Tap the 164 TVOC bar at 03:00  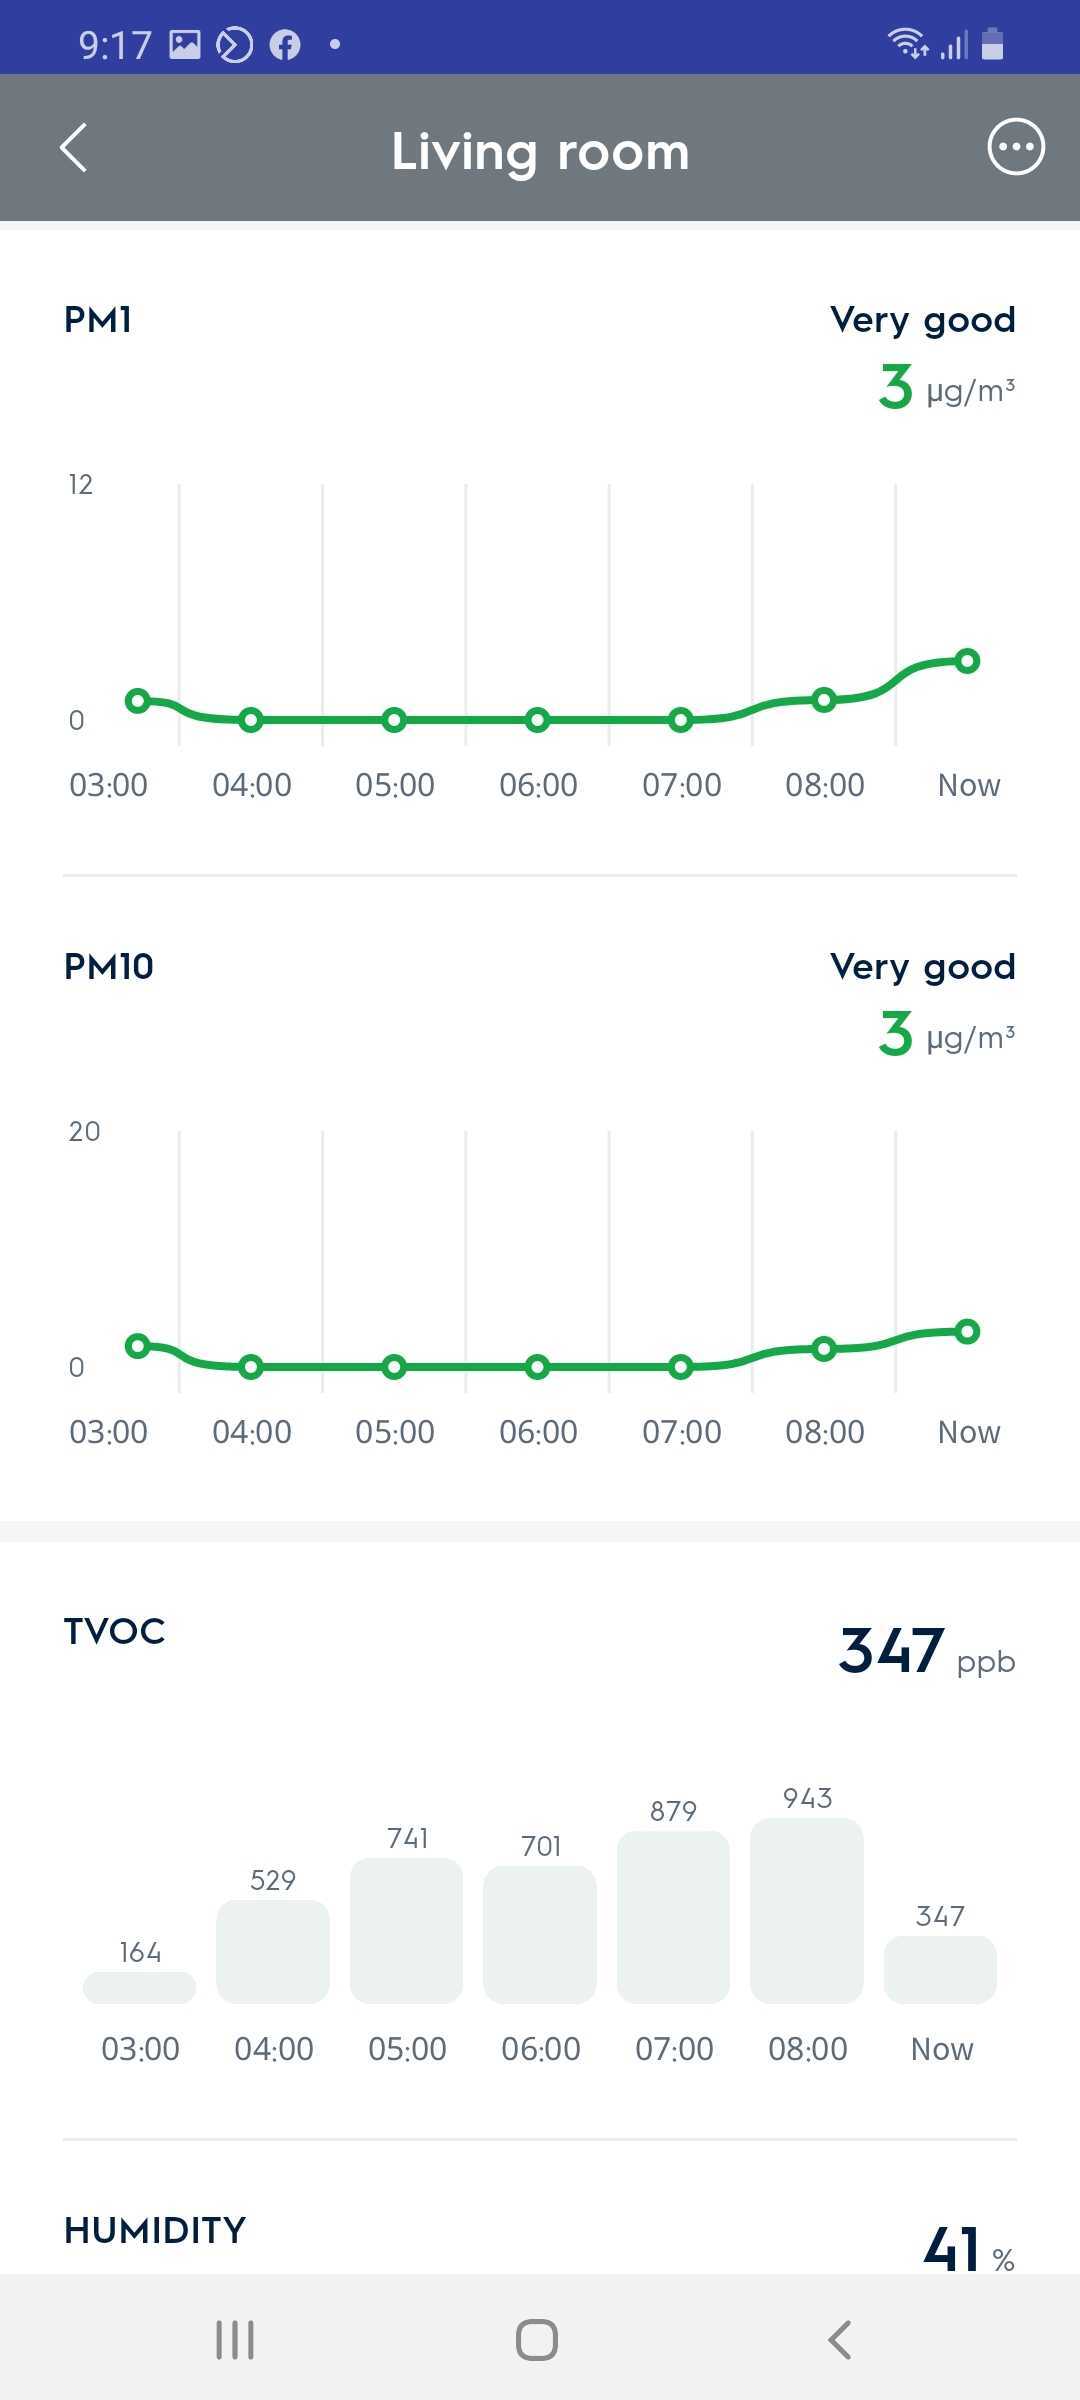click(139, 1987)
